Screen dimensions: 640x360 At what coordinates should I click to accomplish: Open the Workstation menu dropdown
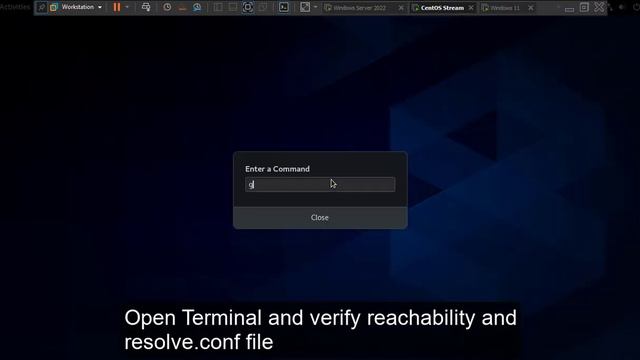(x=77, y=7)
